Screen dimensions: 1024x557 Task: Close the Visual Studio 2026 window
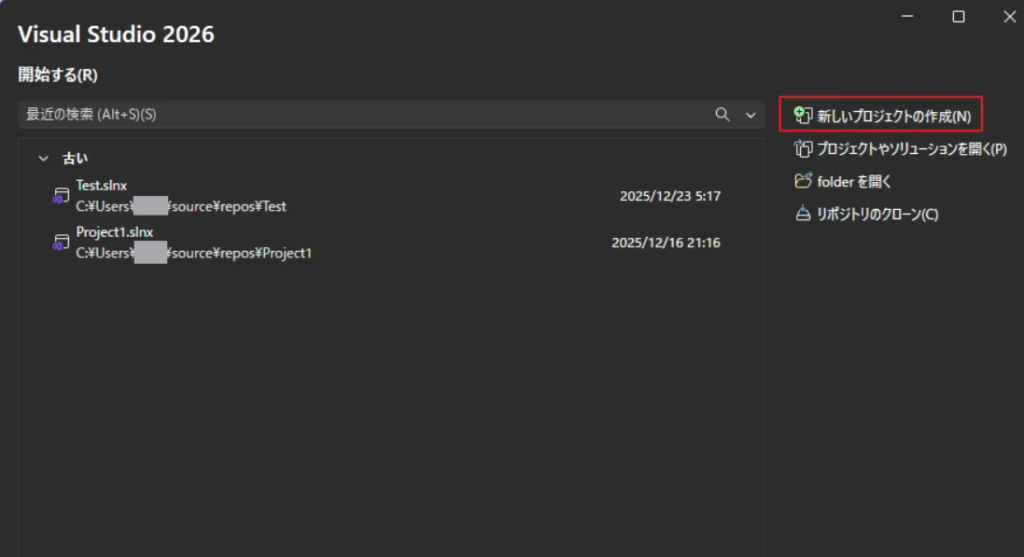click(1009, 16)
